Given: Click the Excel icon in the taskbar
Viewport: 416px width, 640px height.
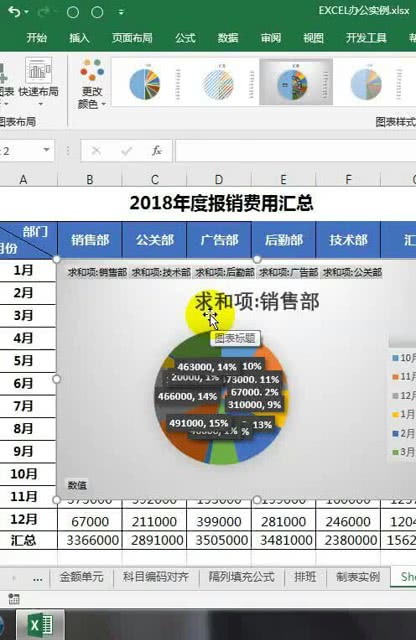Looking at the screenshot, I should click(40, 625).
